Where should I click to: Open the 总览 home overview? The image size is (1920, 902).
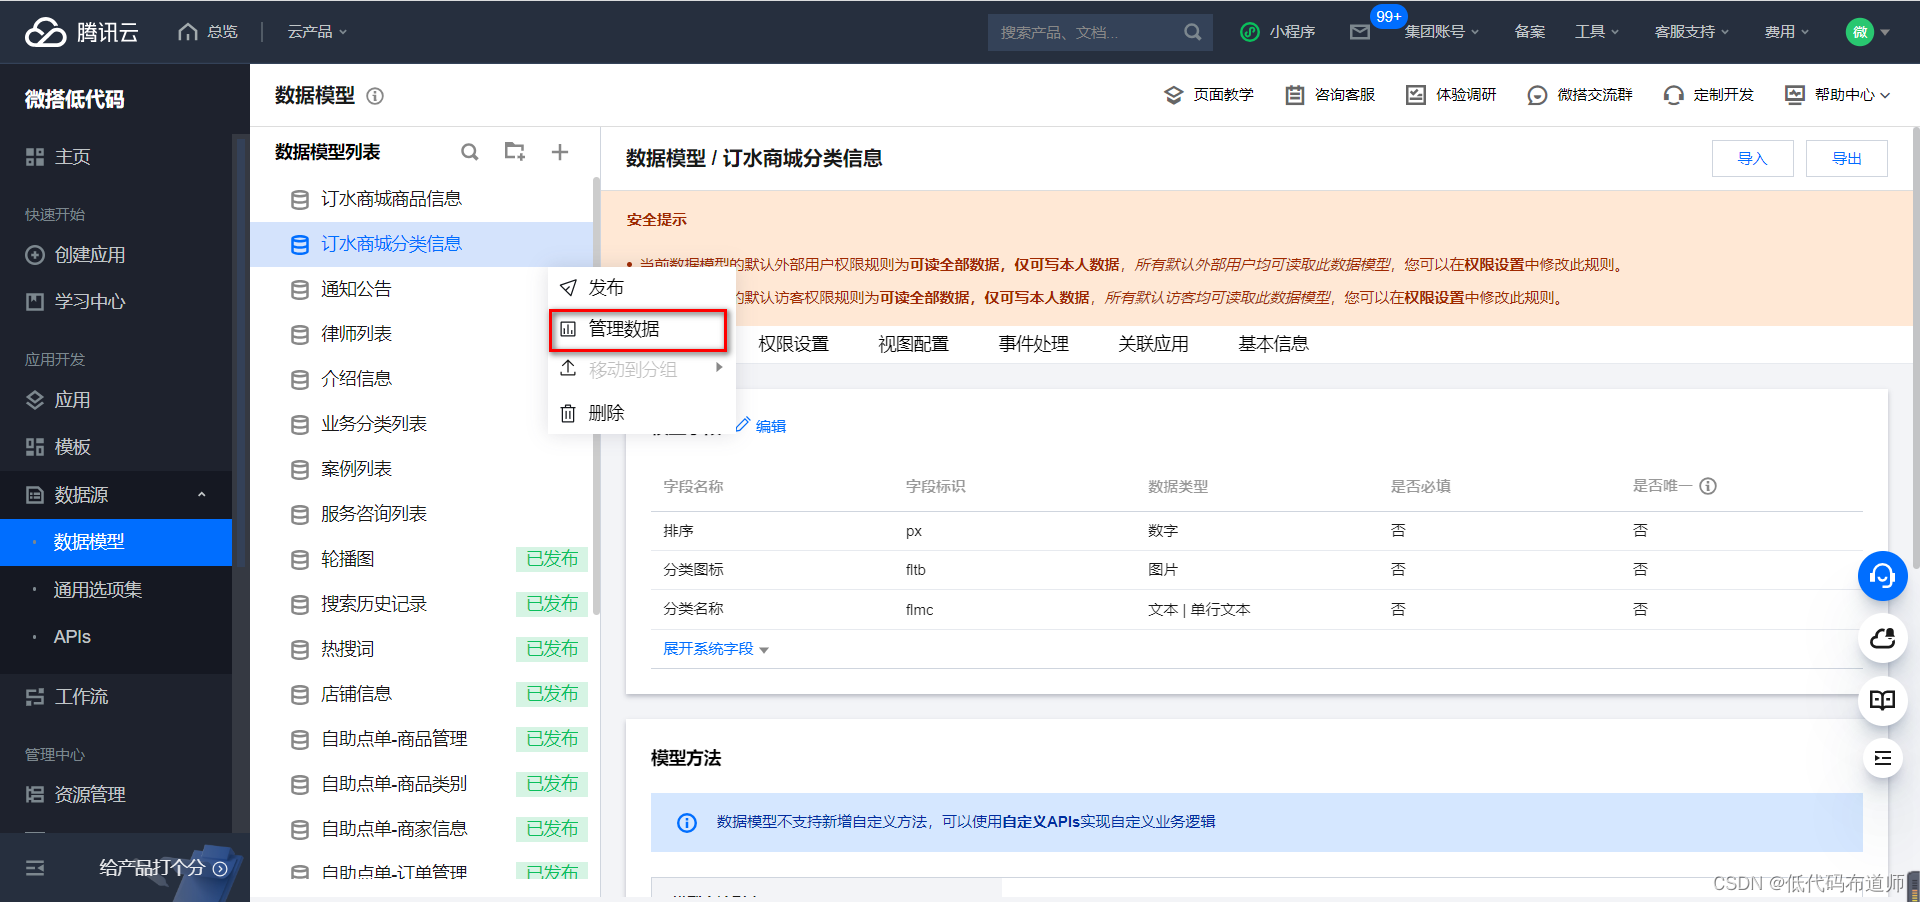click(208, 32)
